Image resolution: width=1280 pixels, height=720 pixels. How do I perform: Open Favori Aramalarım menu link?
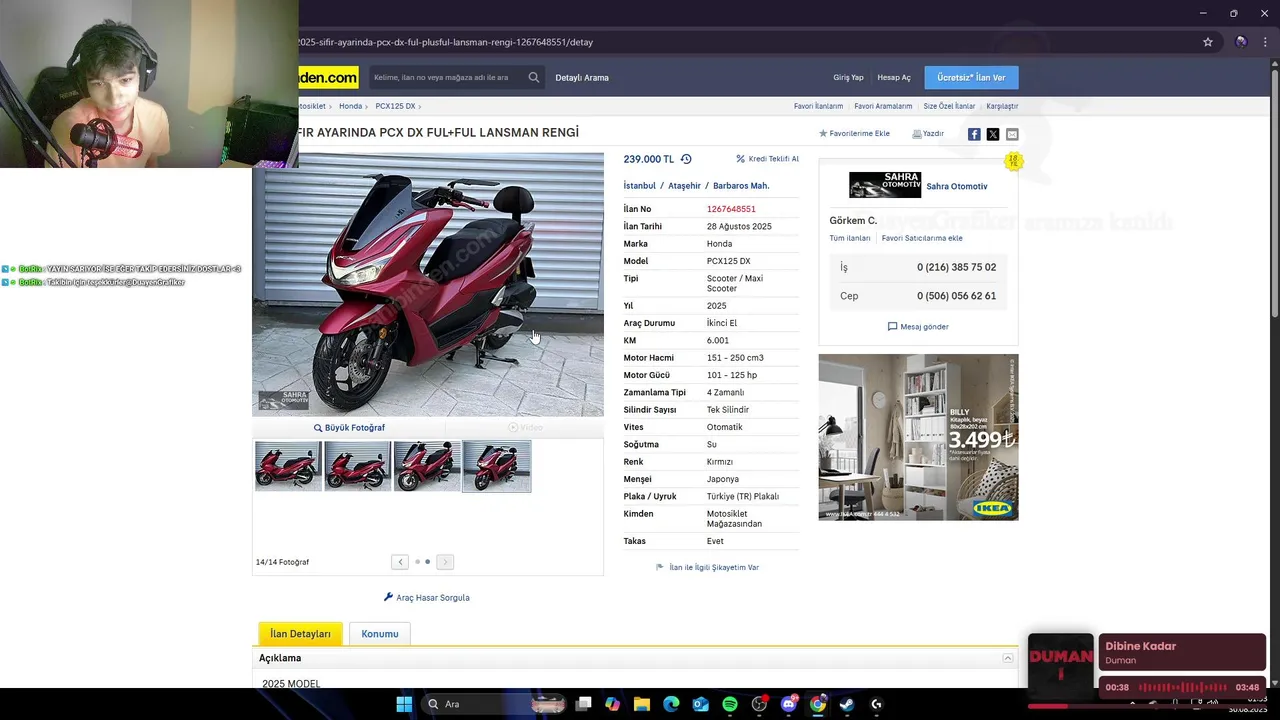click(883, 106)
